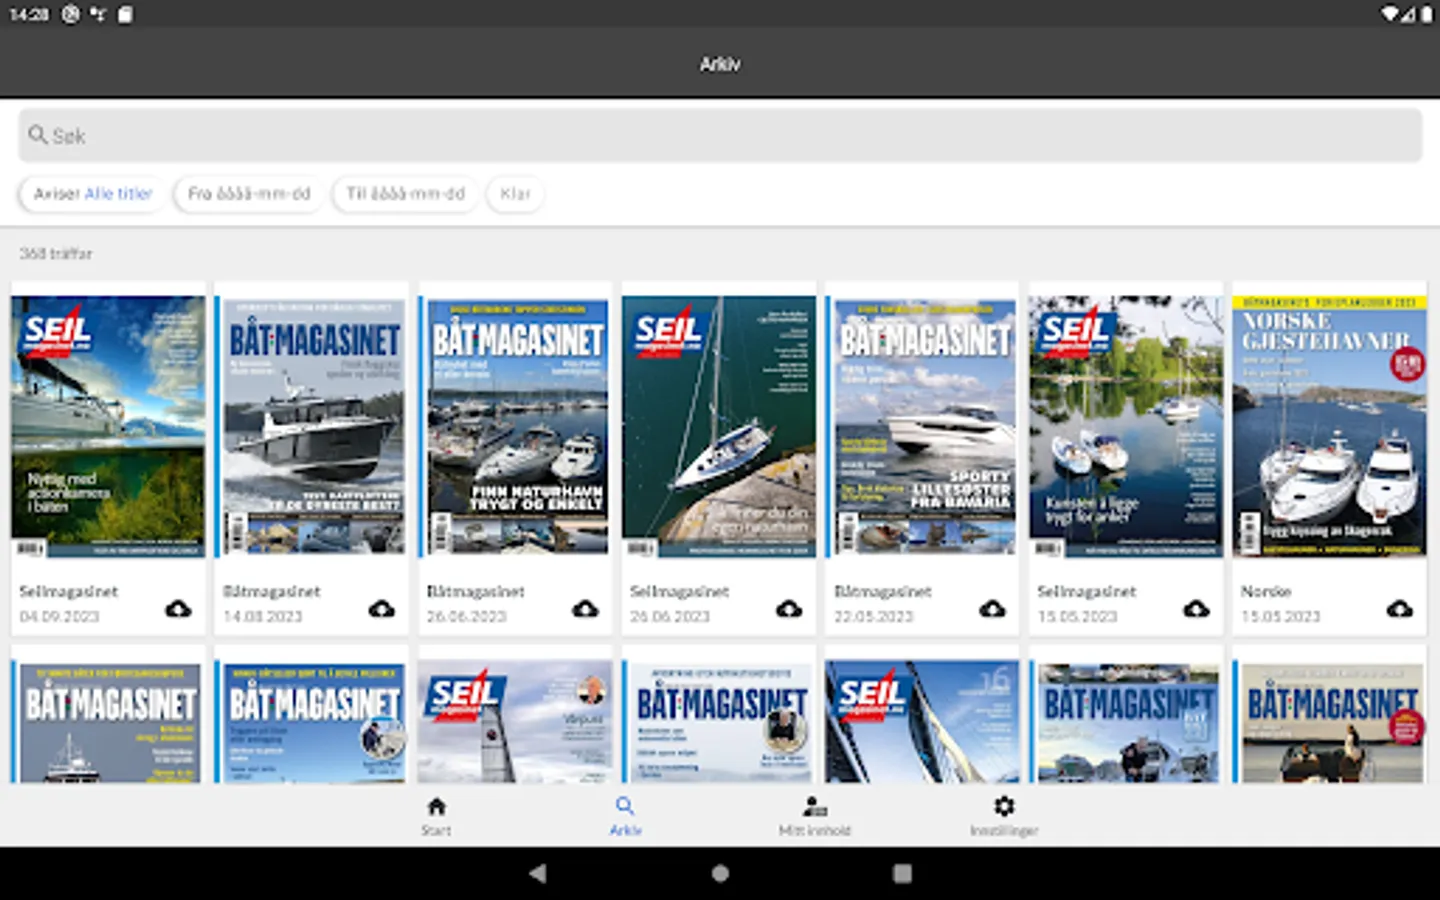Click the date text 14.08.2023

click(x=263, y=616)
